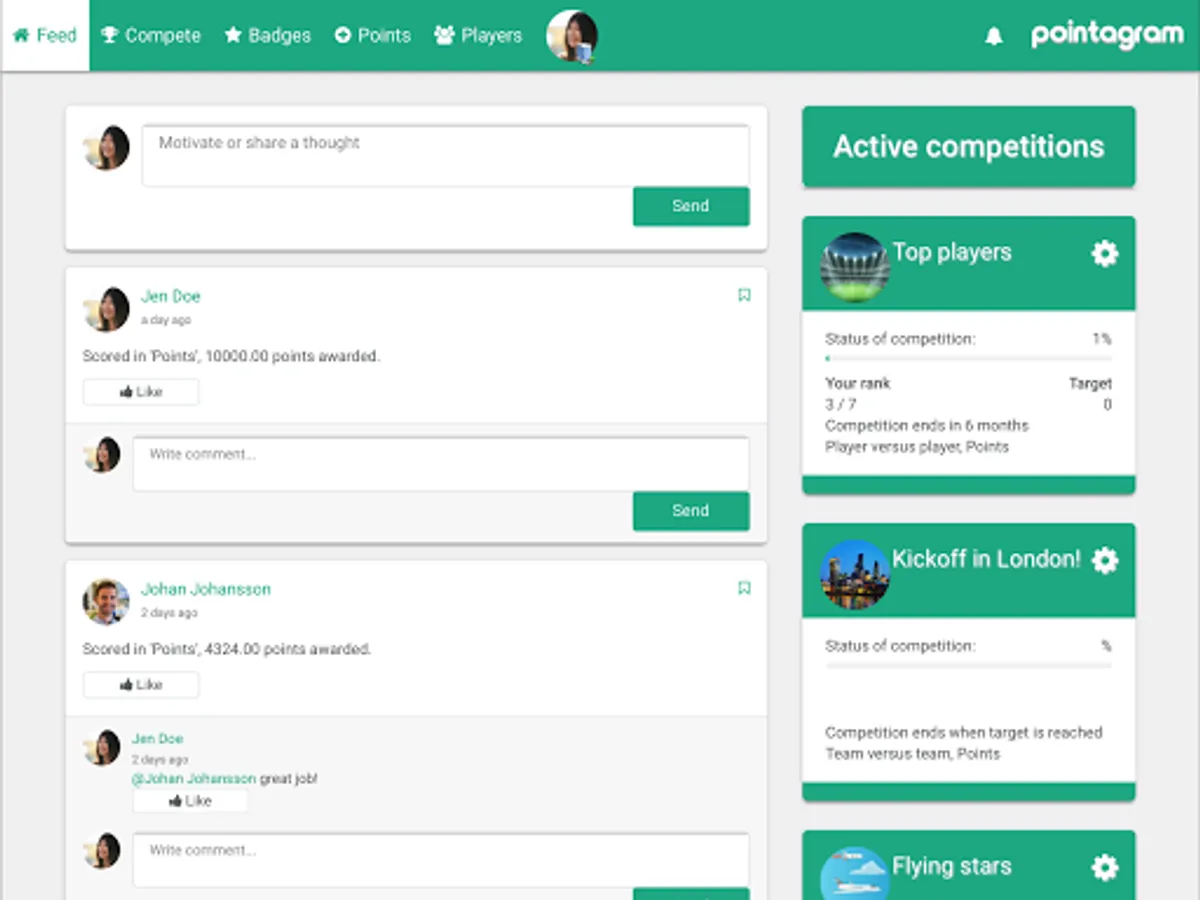Like Jen Doe's 'great job' comment

coord(190,801)
